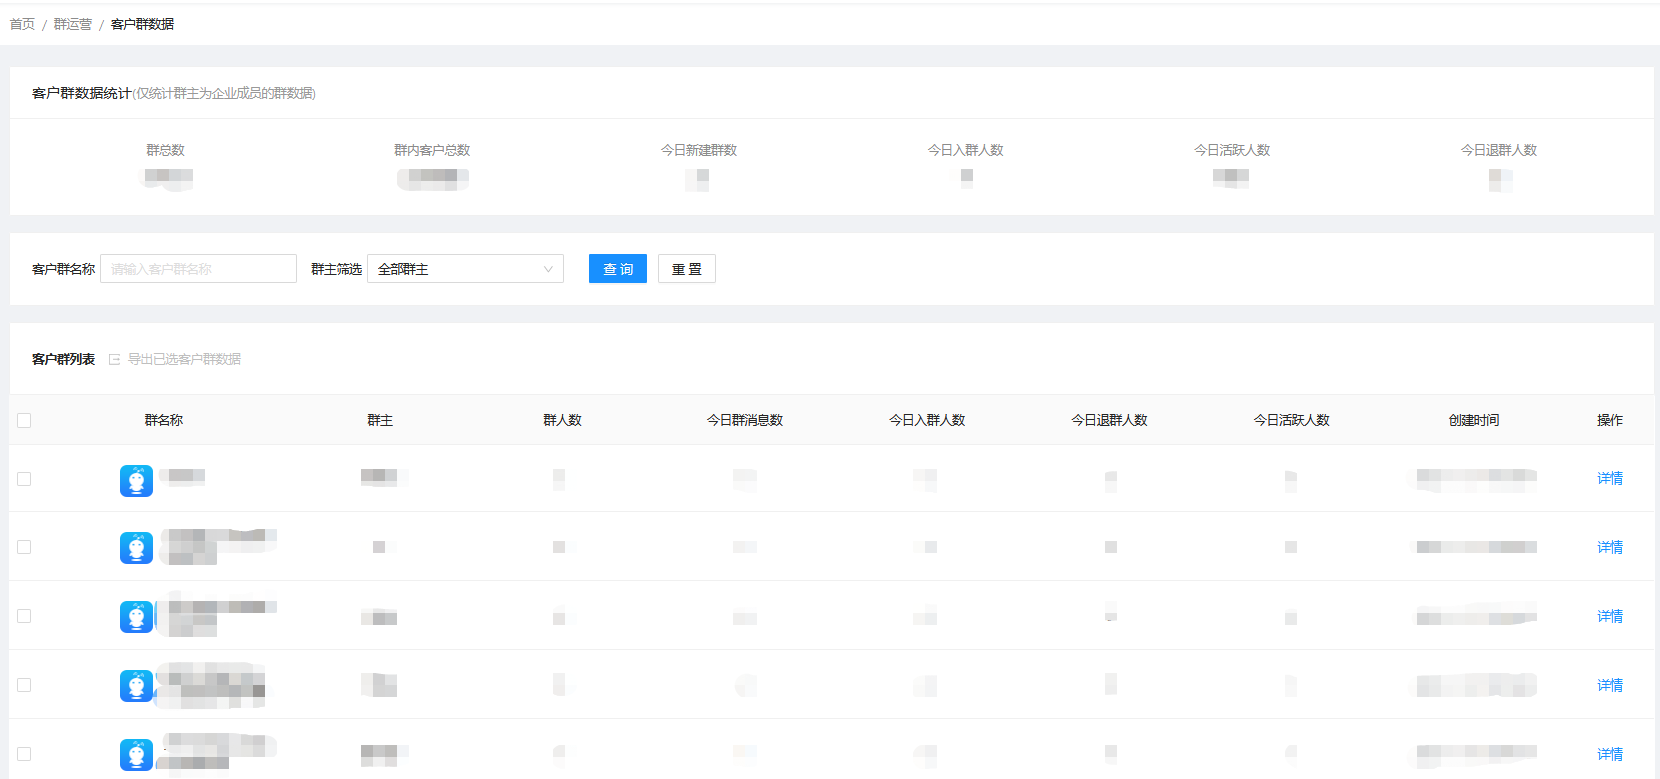Click the third row's group avatar icon

(137, 617)
